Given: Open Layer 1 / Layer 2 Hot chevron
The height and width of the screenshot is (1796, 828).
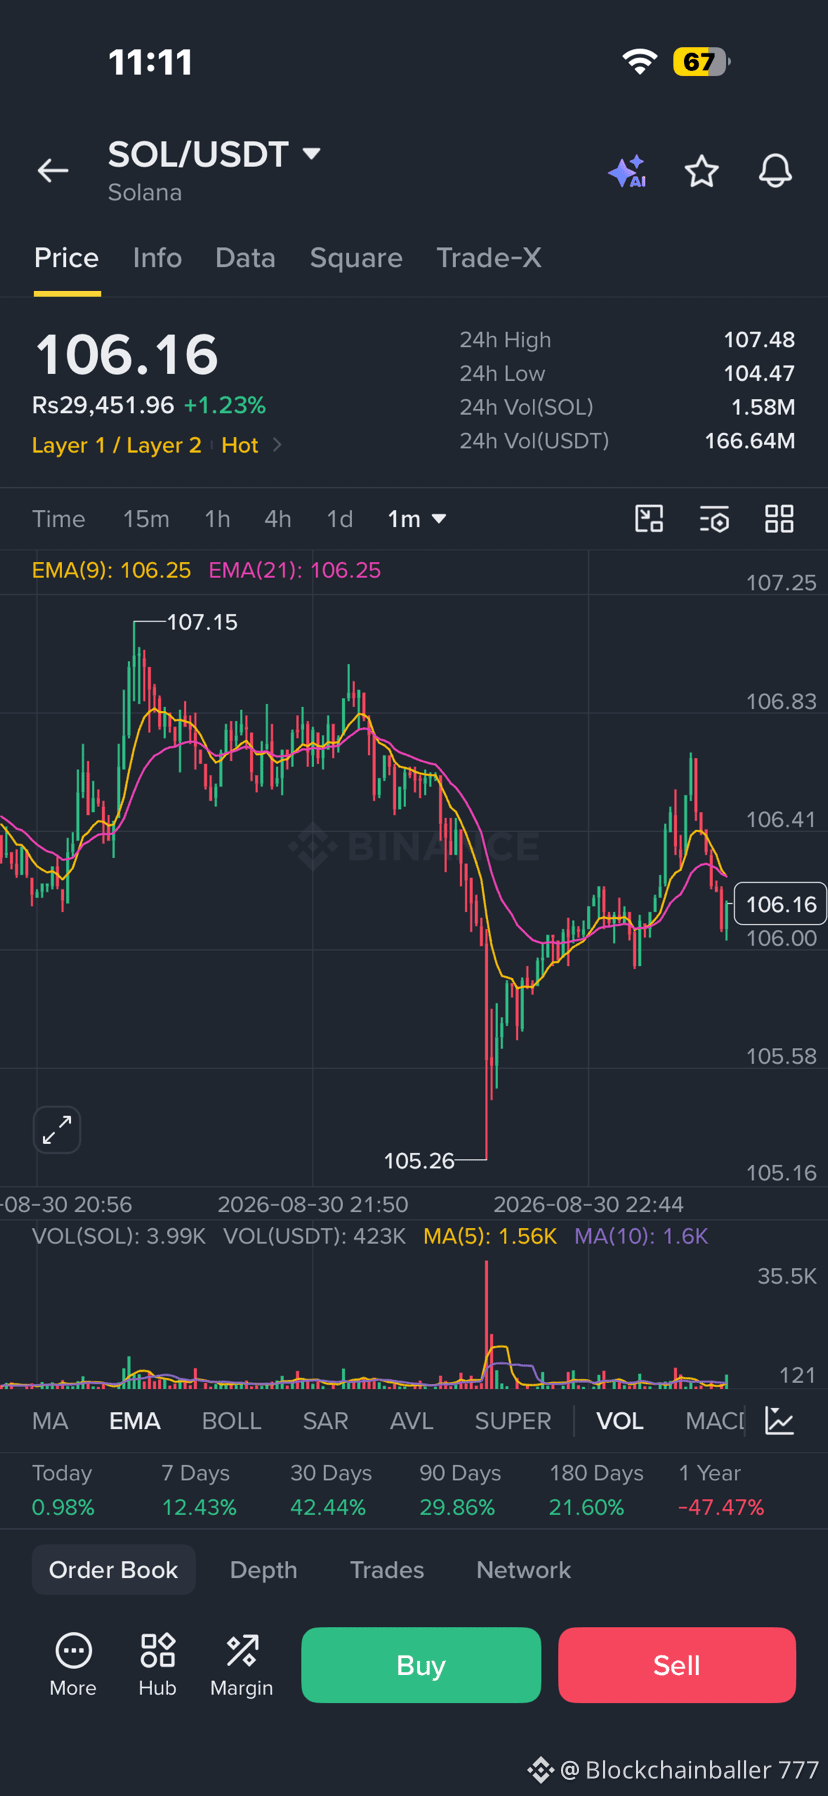Looking at the screenshot, I should (x=277, y=445).
